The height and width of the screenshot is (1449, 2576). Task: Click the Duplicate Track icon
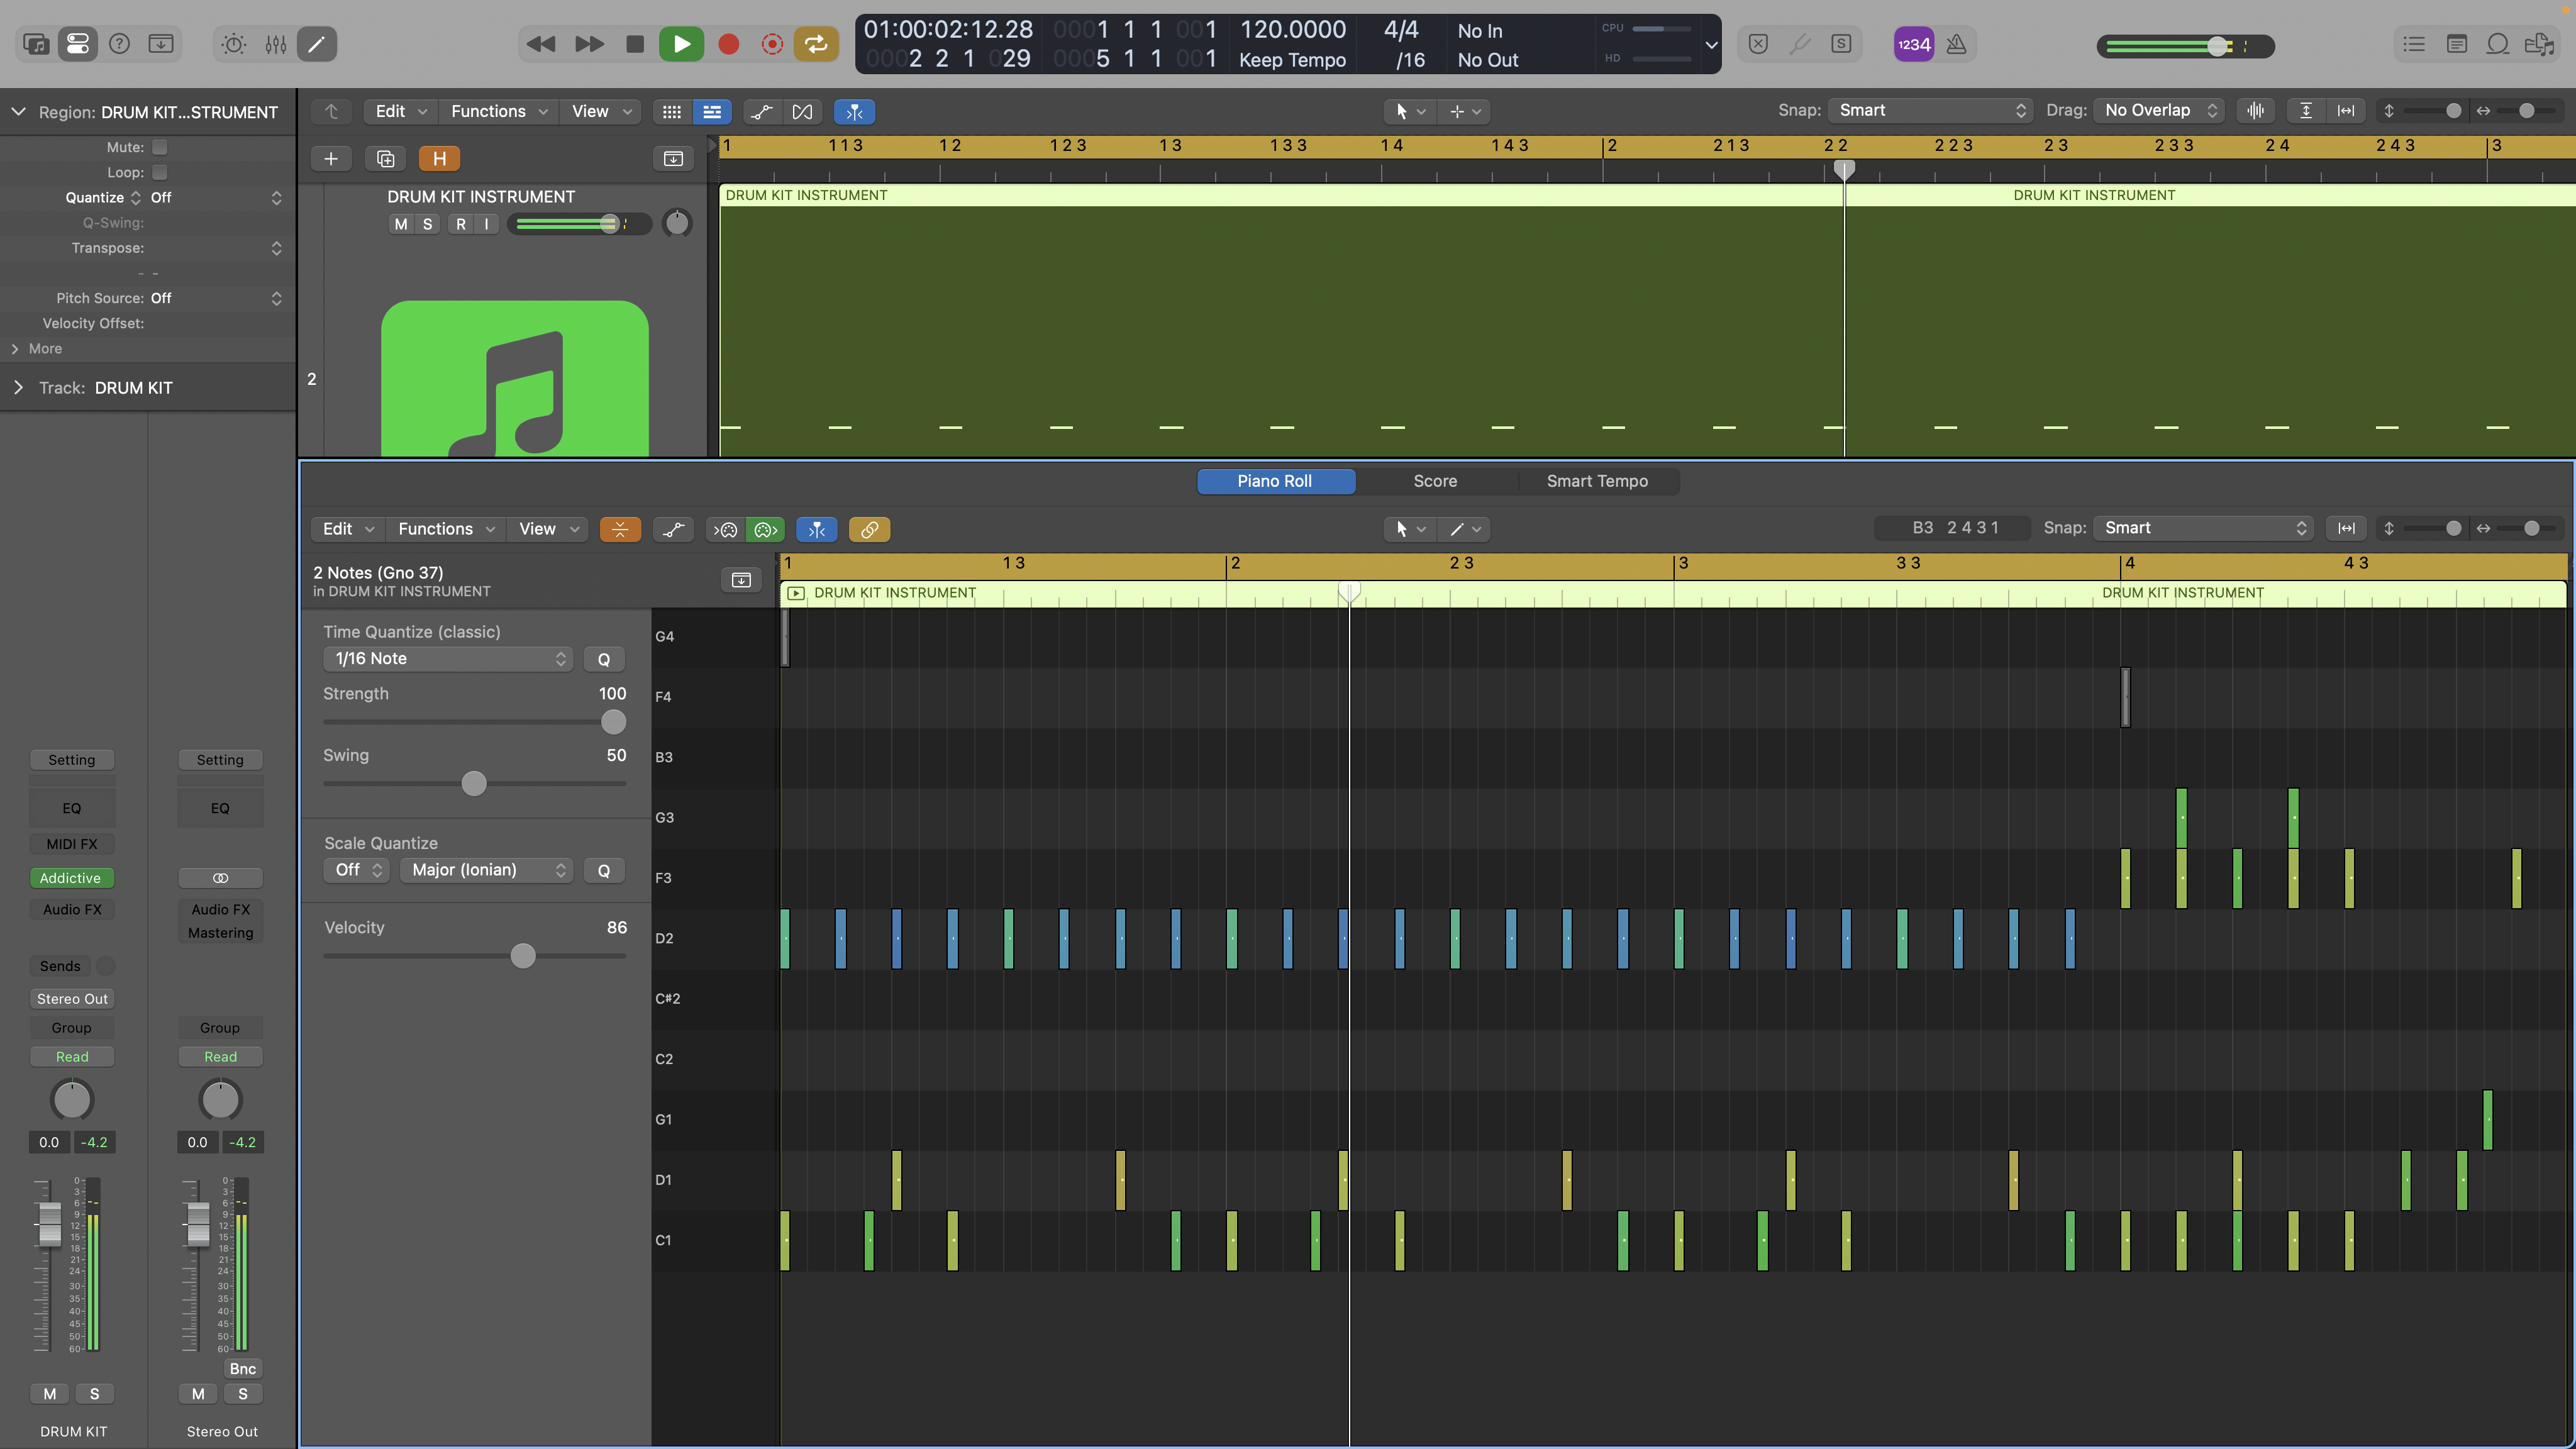click(x=385, y=158)
